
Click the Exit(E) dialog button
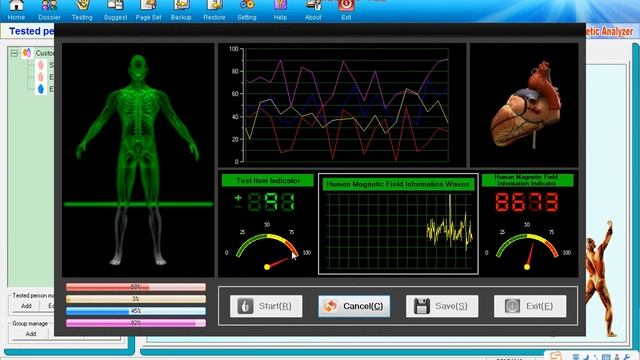530,306
